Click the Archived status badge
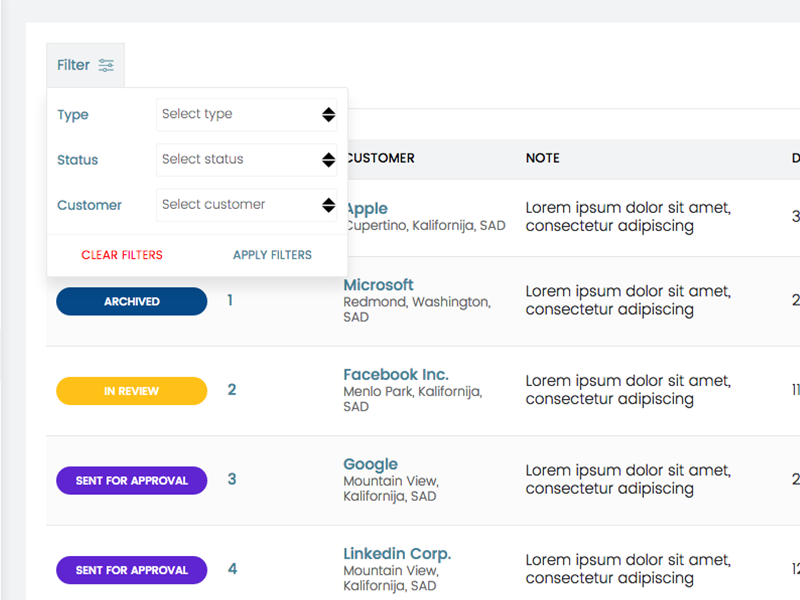This screenshot has width=800, height=600. 131,301
